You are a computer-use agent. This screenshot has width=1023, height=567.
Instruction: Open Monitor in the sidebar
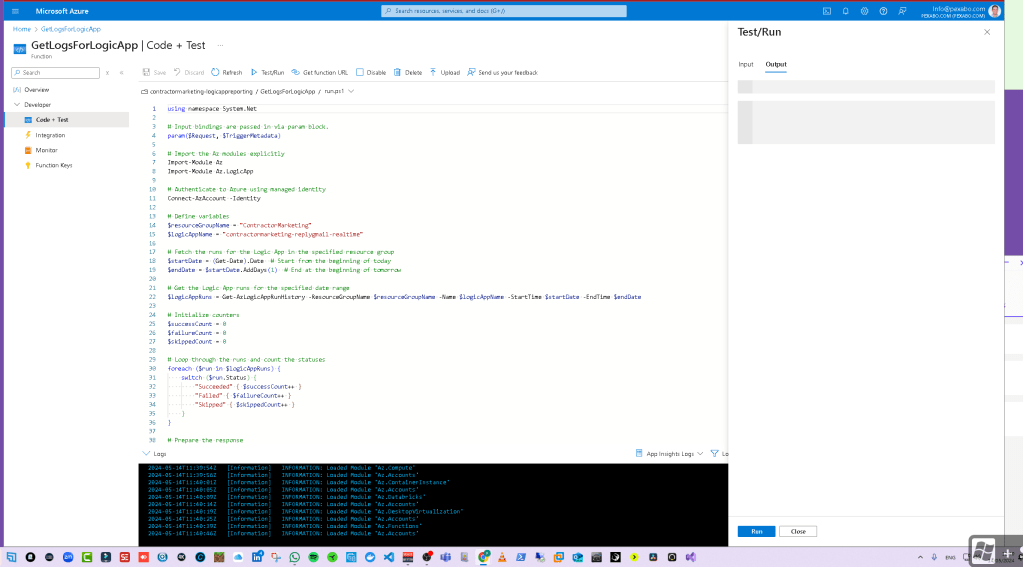pyautogui.click(x=46, y=150)
